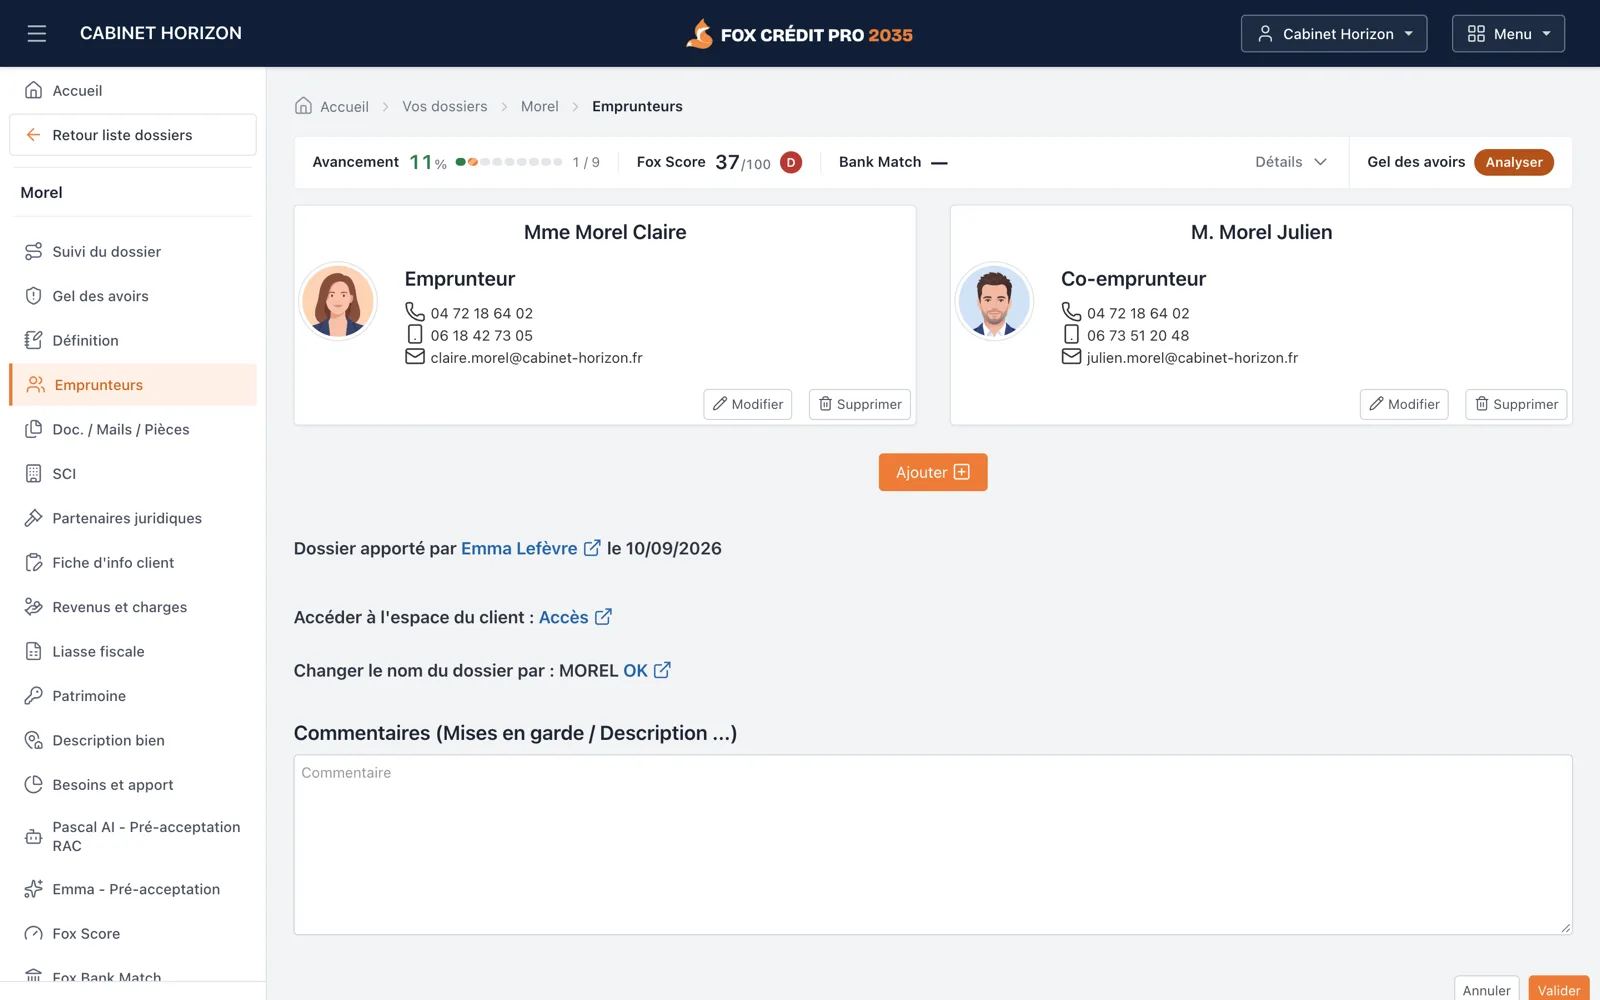
Task: Click external icon next to OK
Action: point(662,670)
